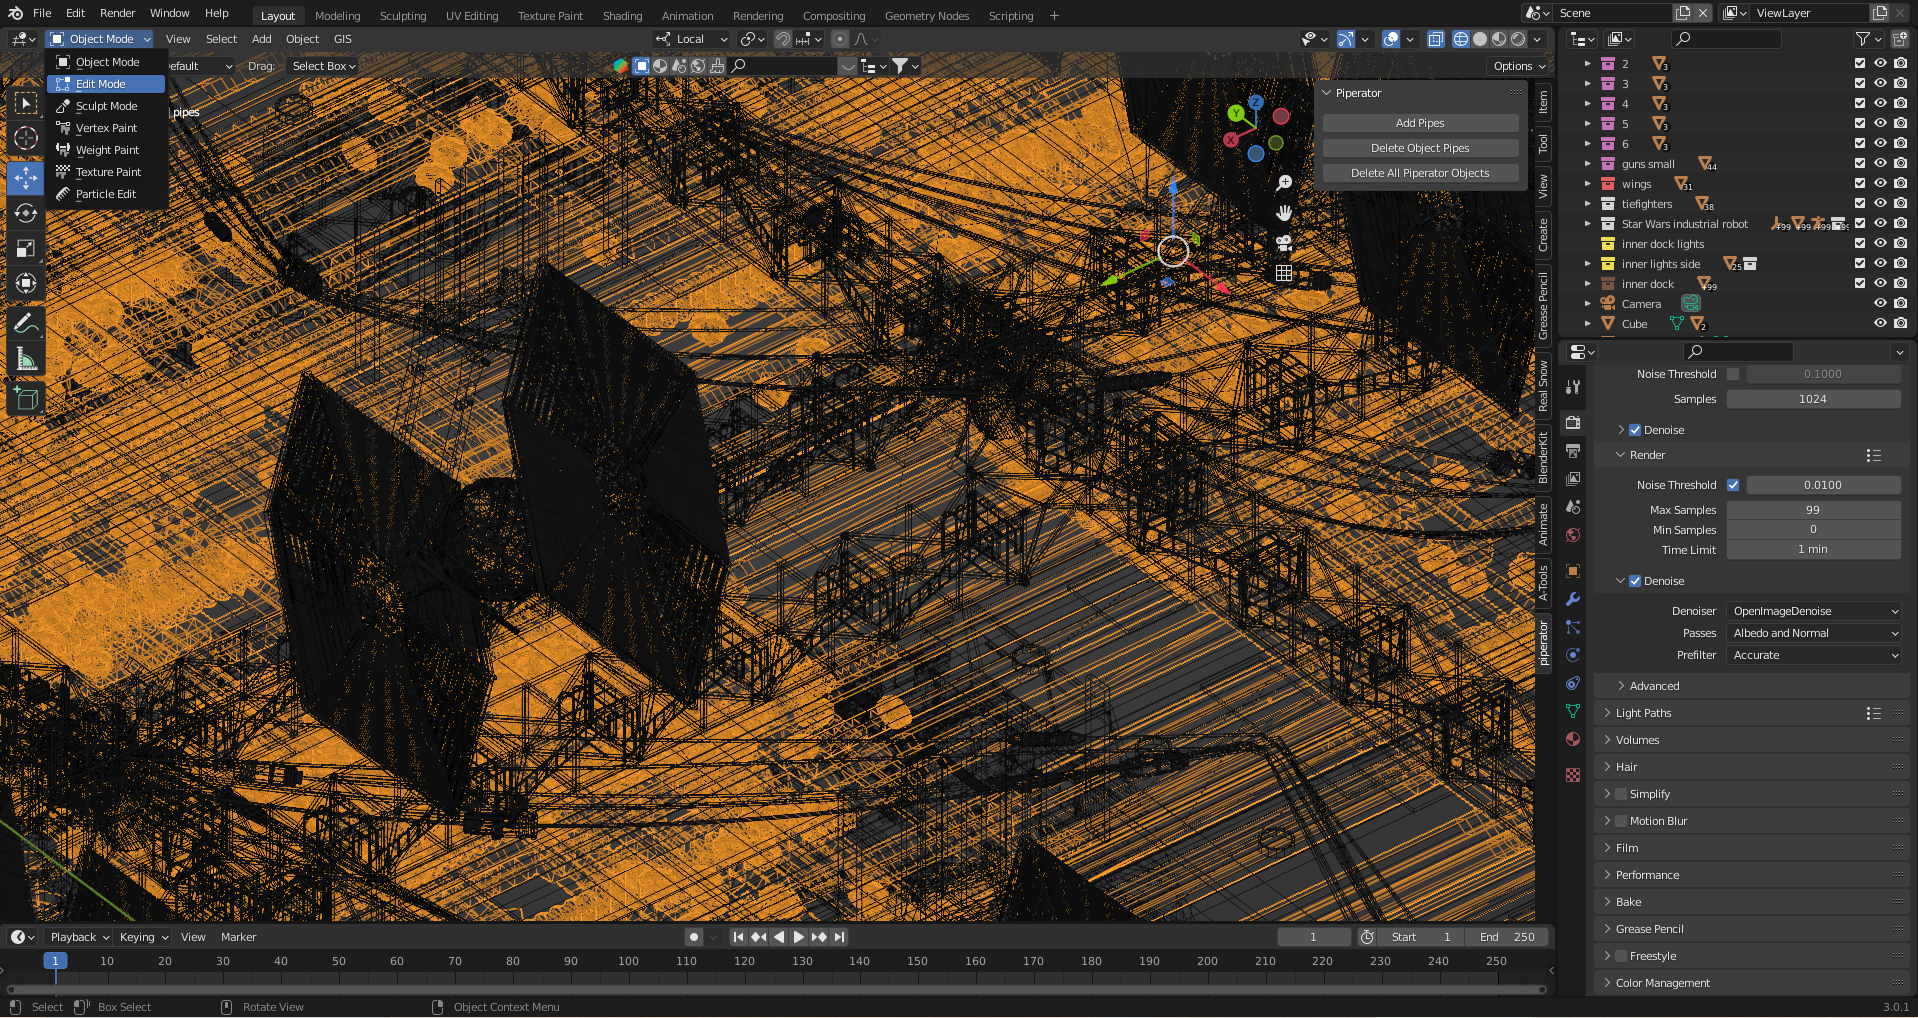
Task: Choose Weight Paint from the mode menu
Action: pos(106,150)
